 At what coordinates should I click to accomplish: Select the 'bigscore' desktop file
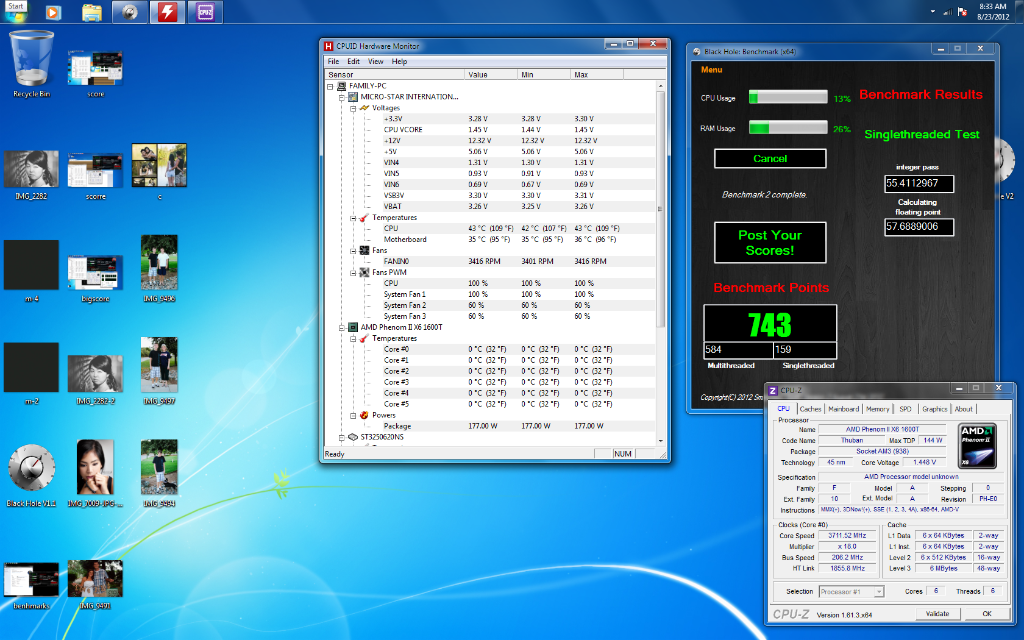click(95, 279)
